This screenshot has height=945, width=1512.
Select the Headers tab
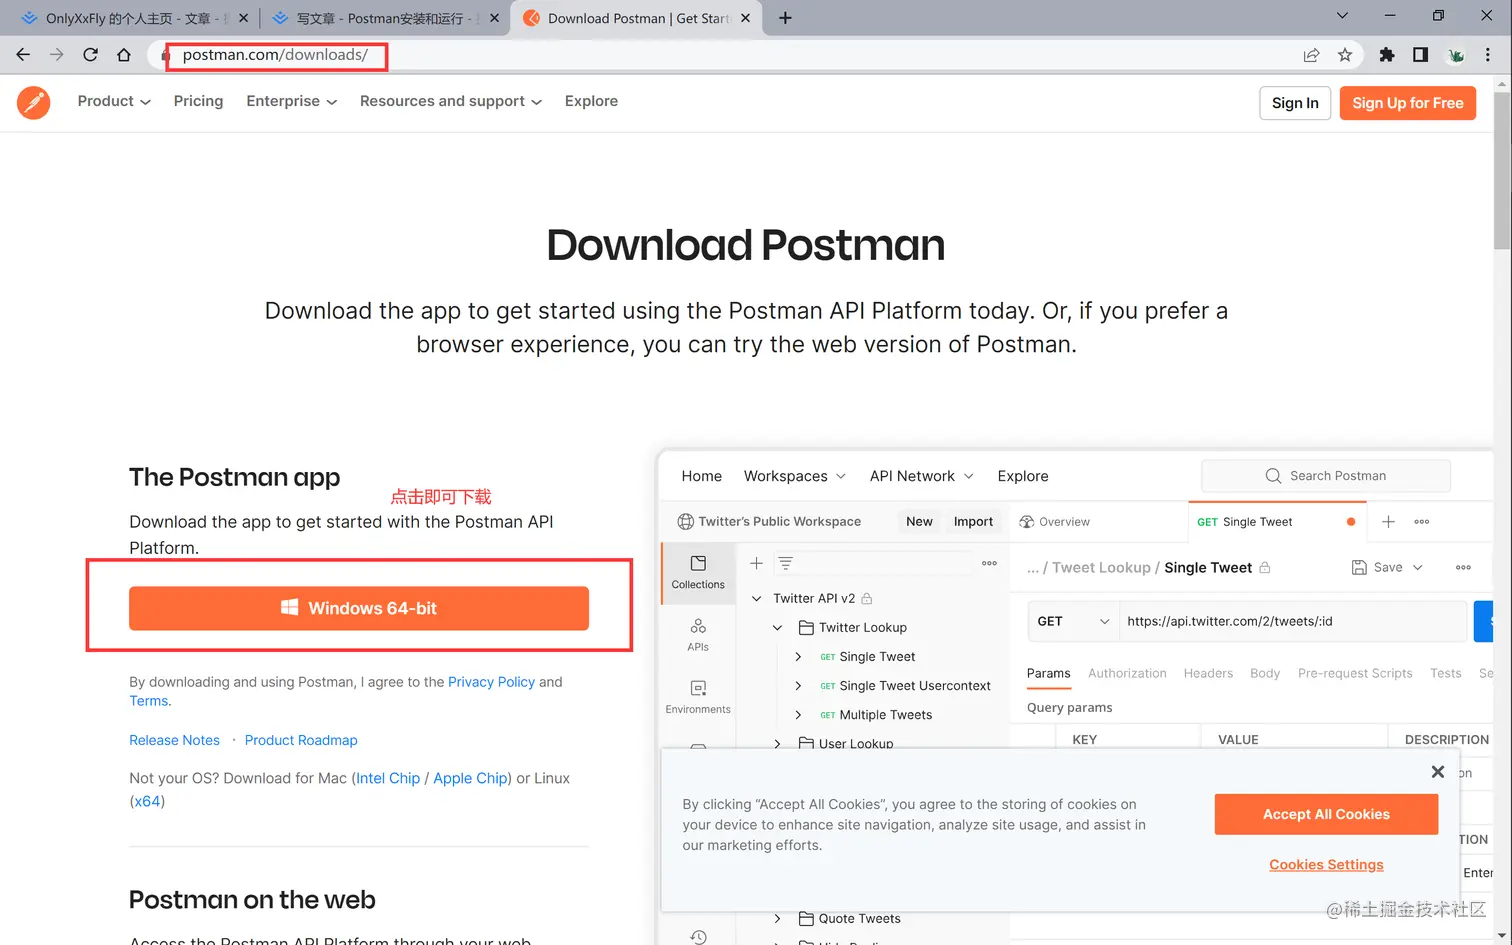pyautogui.click(x=1208, y=673)
